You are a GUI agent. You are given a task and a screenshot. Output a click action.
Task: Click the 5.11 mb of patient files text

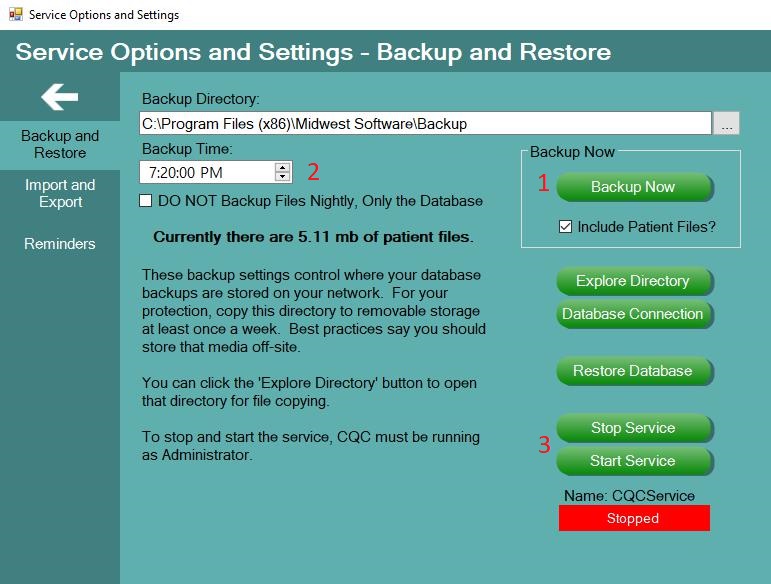[313, 237]
